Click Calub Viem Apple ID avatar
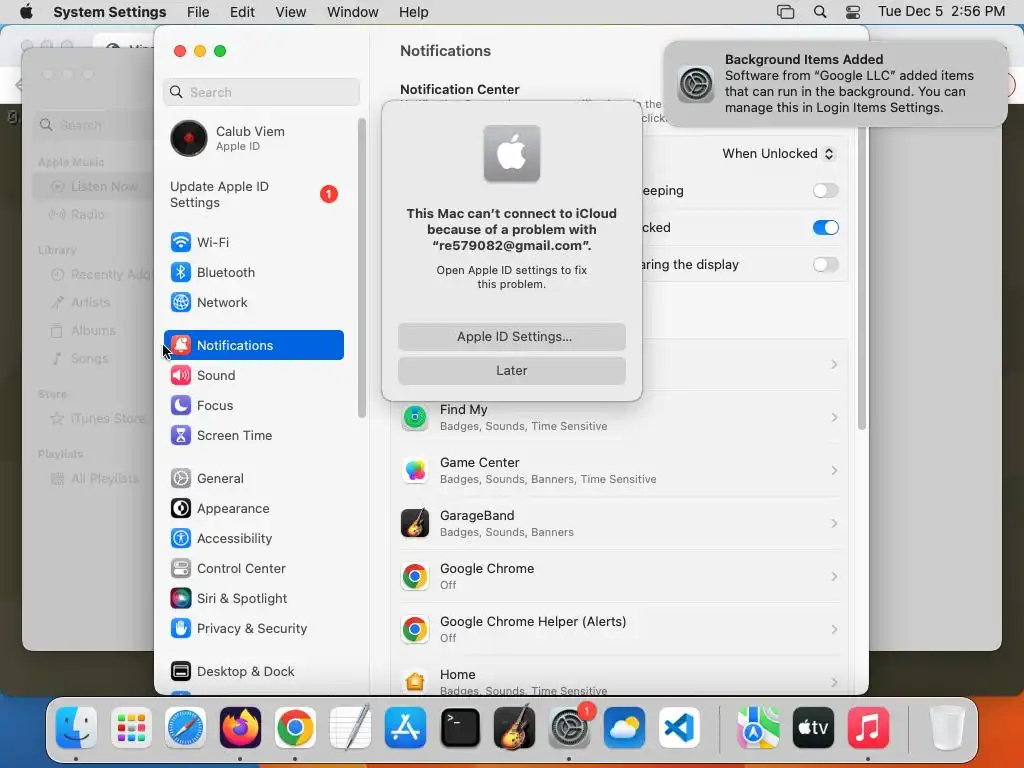Screen dimensions: 1024x768 tap(189, 138)
